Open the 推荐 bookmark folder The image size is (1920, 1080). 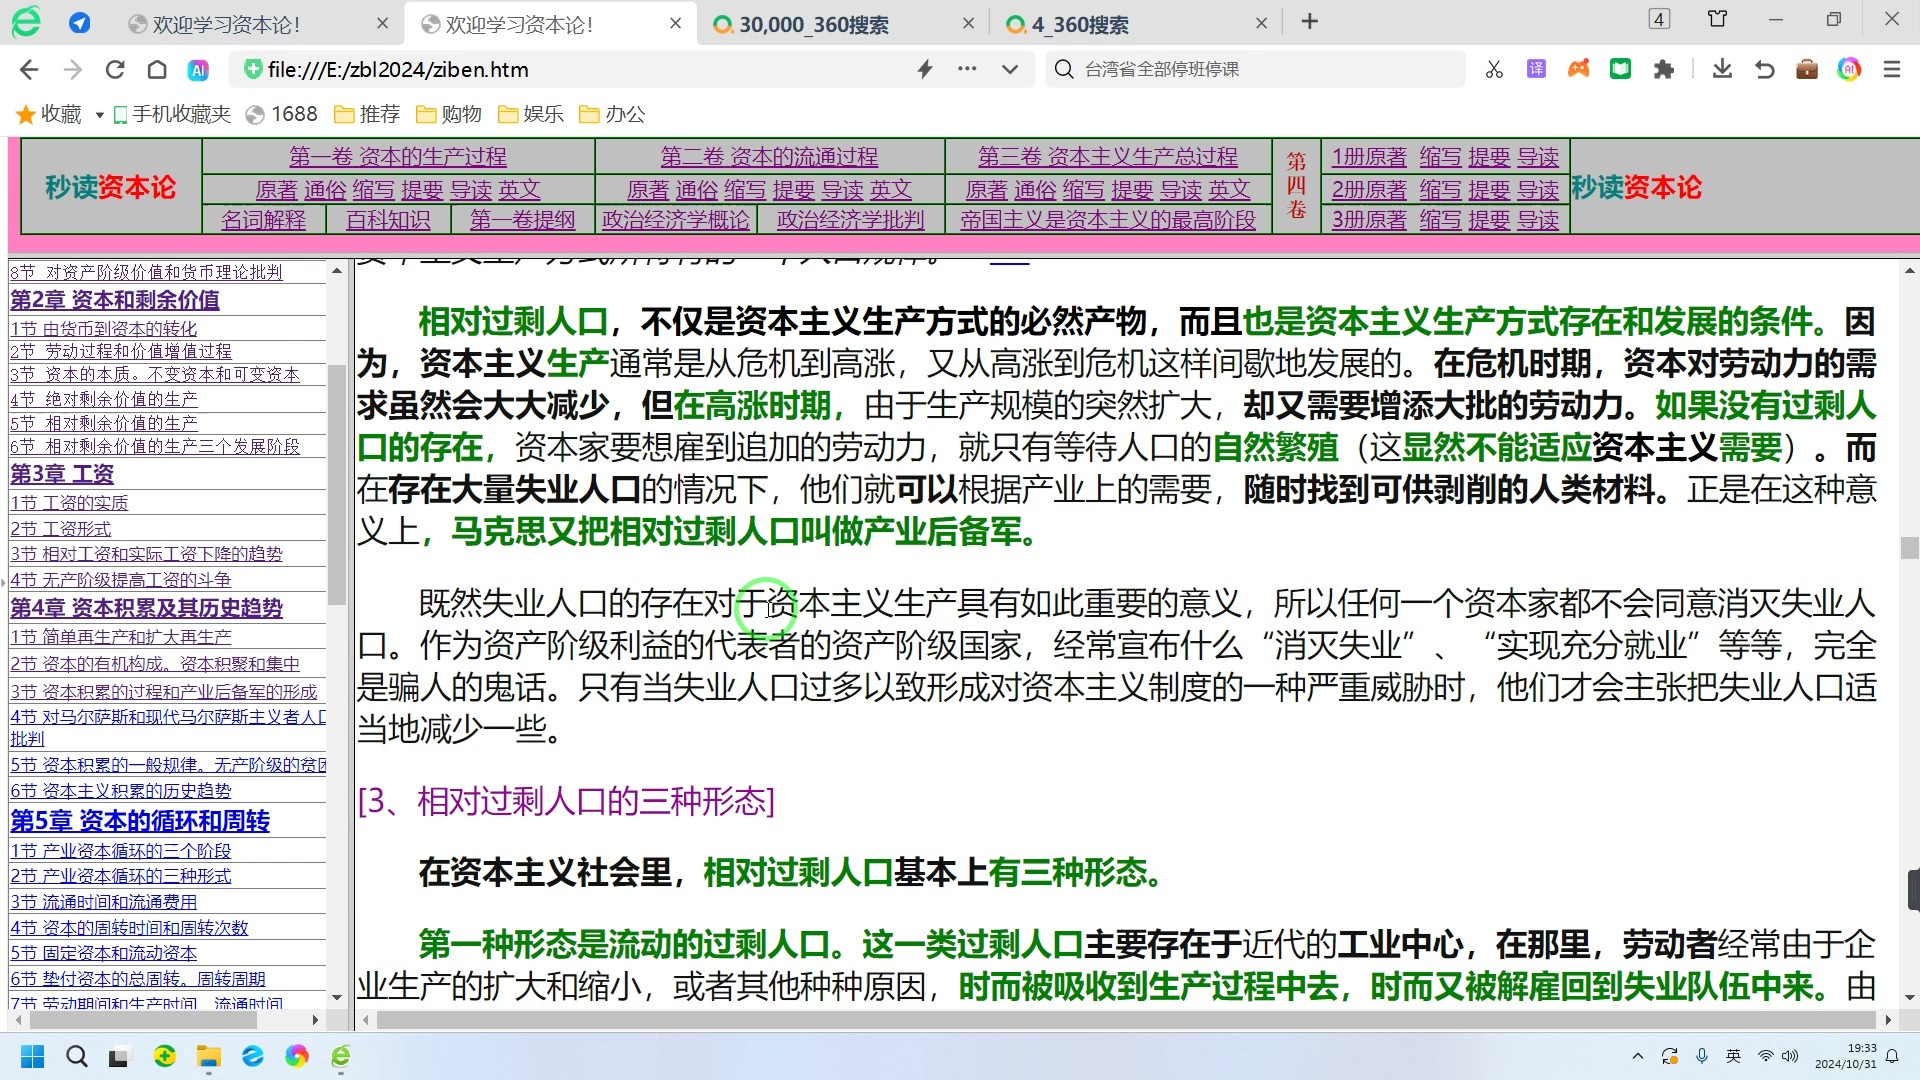point(367,114)
